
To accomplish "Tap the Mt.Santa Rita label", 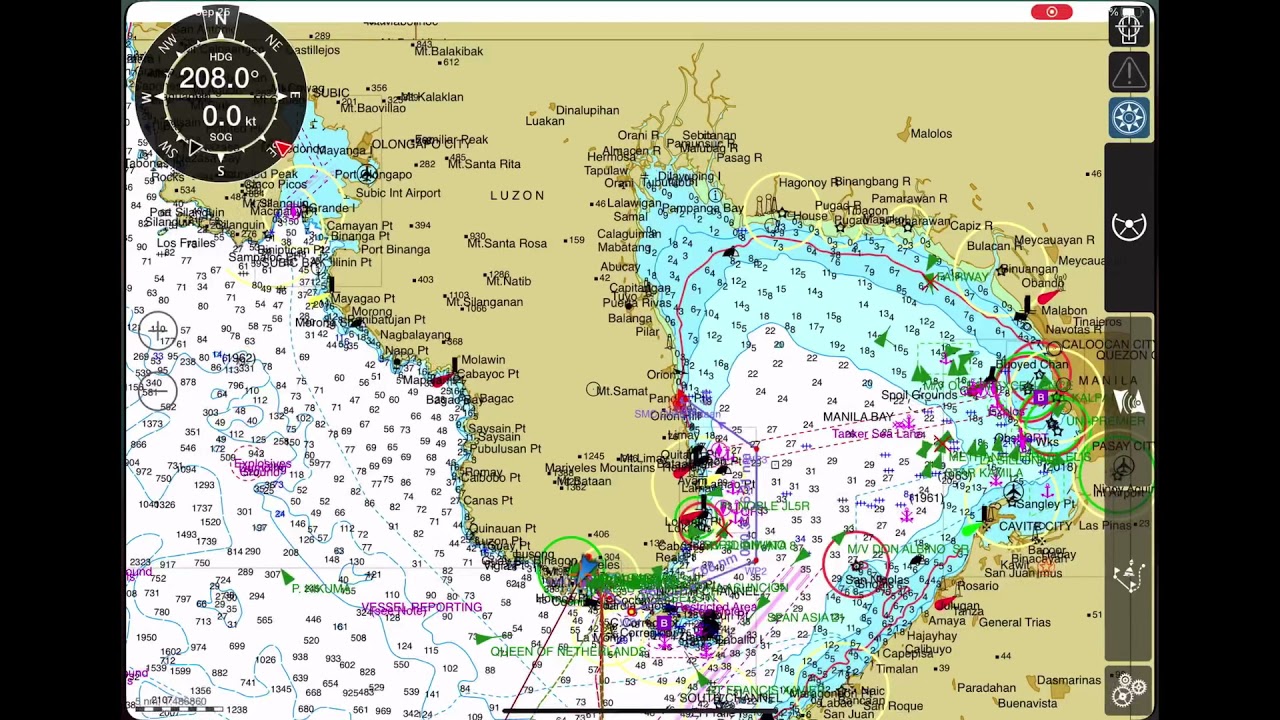I will [484, 164].
